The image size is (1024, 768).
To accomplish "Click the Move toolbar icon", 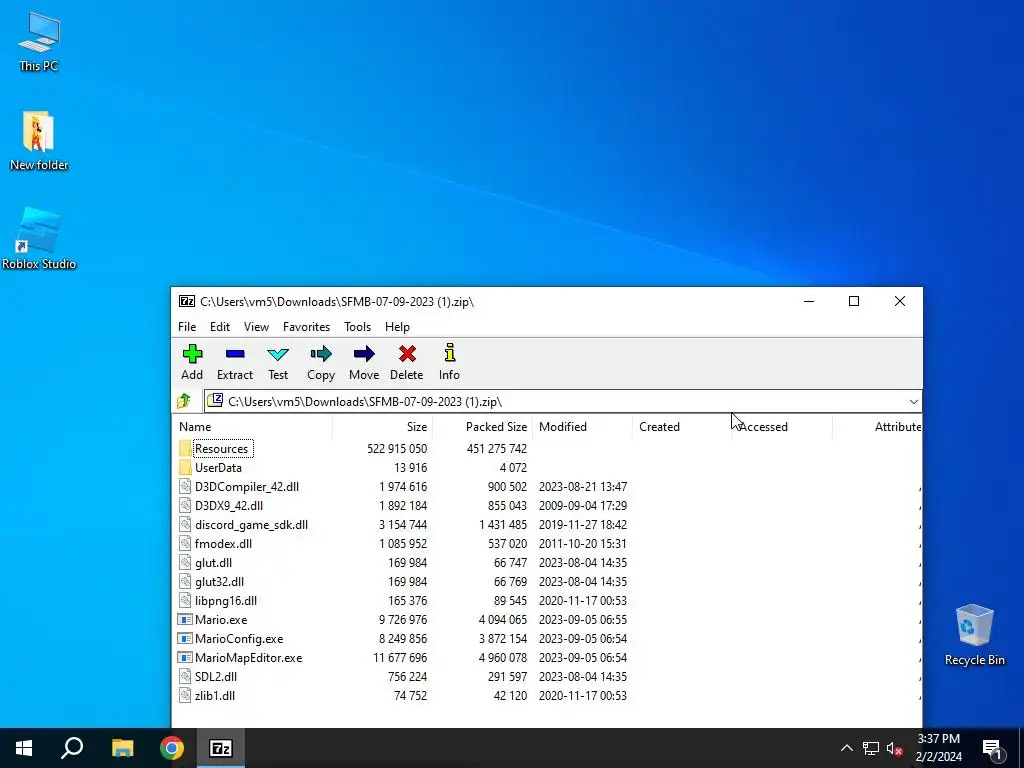I will pyautogui.click(x=364, y=355).
